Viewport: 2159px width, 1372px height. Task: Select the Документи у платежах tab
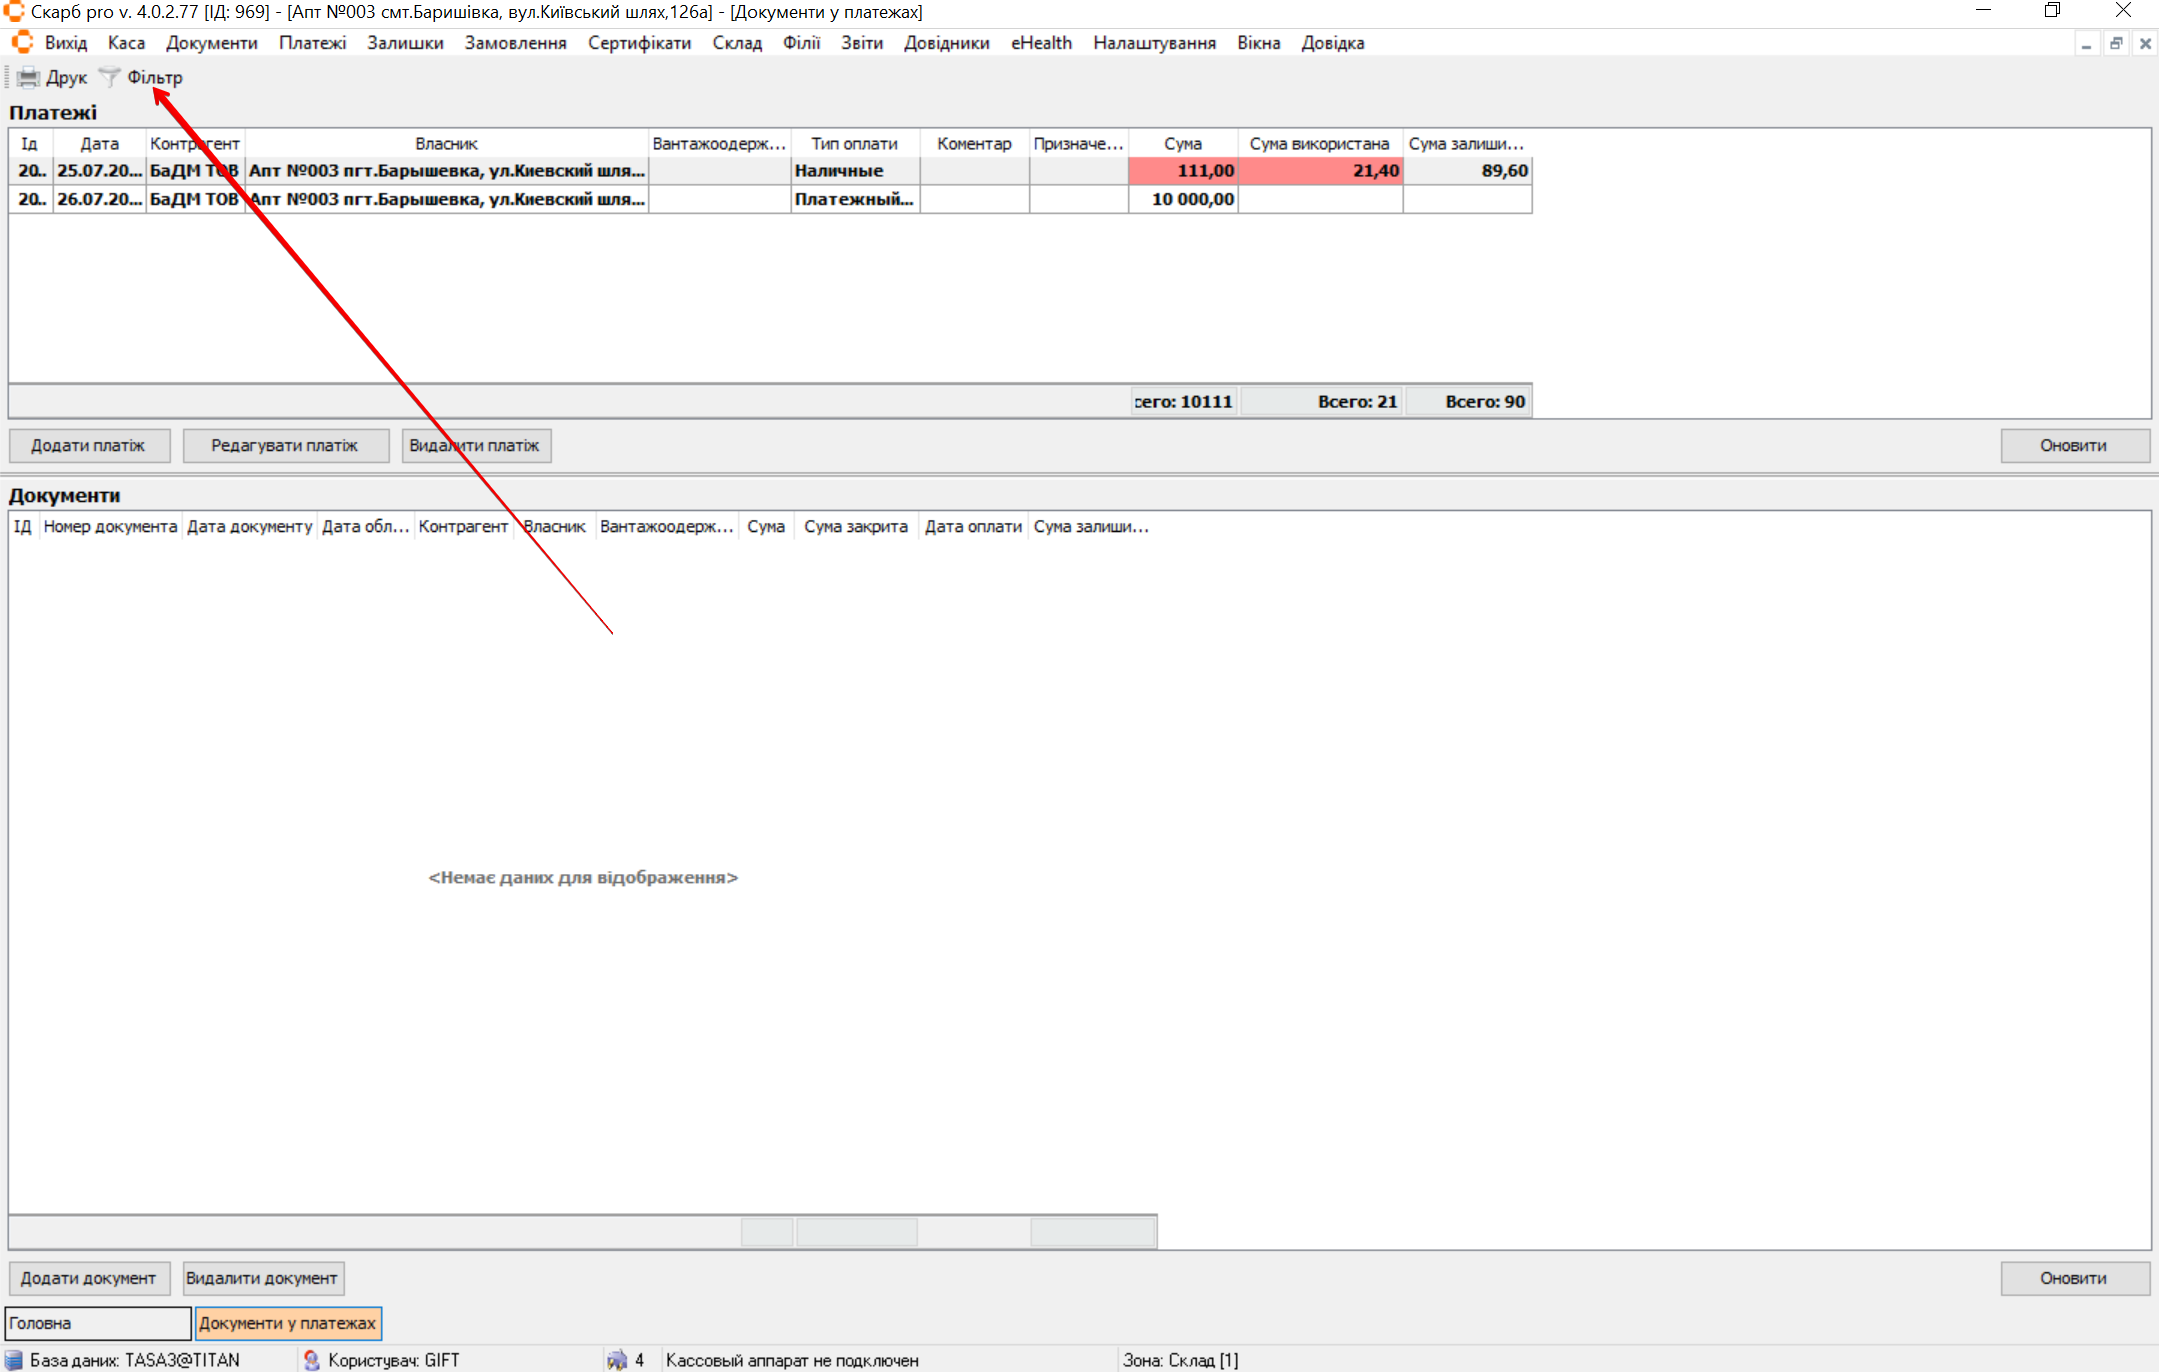[x=288, y=1323]
